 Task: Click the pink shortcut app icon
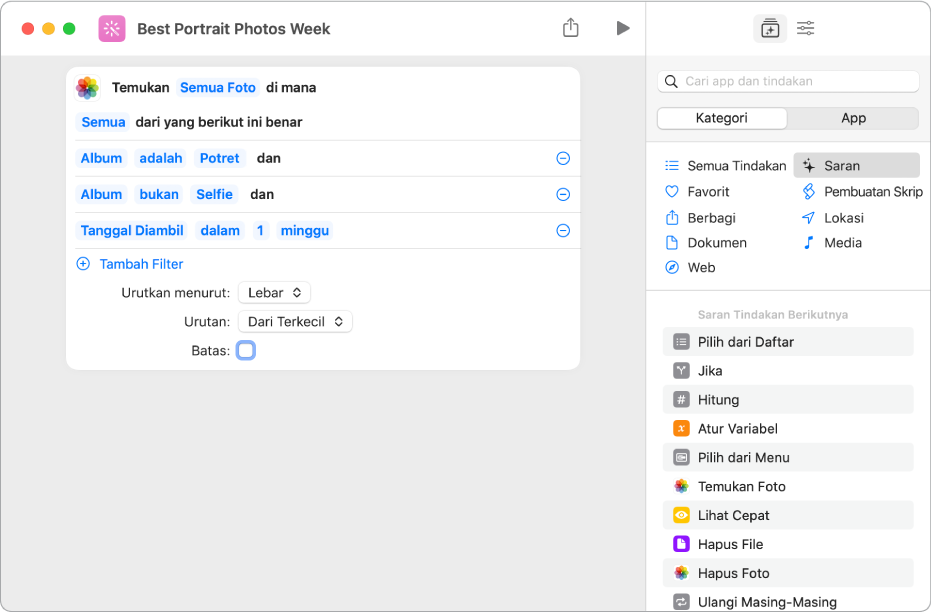(112, 29)
